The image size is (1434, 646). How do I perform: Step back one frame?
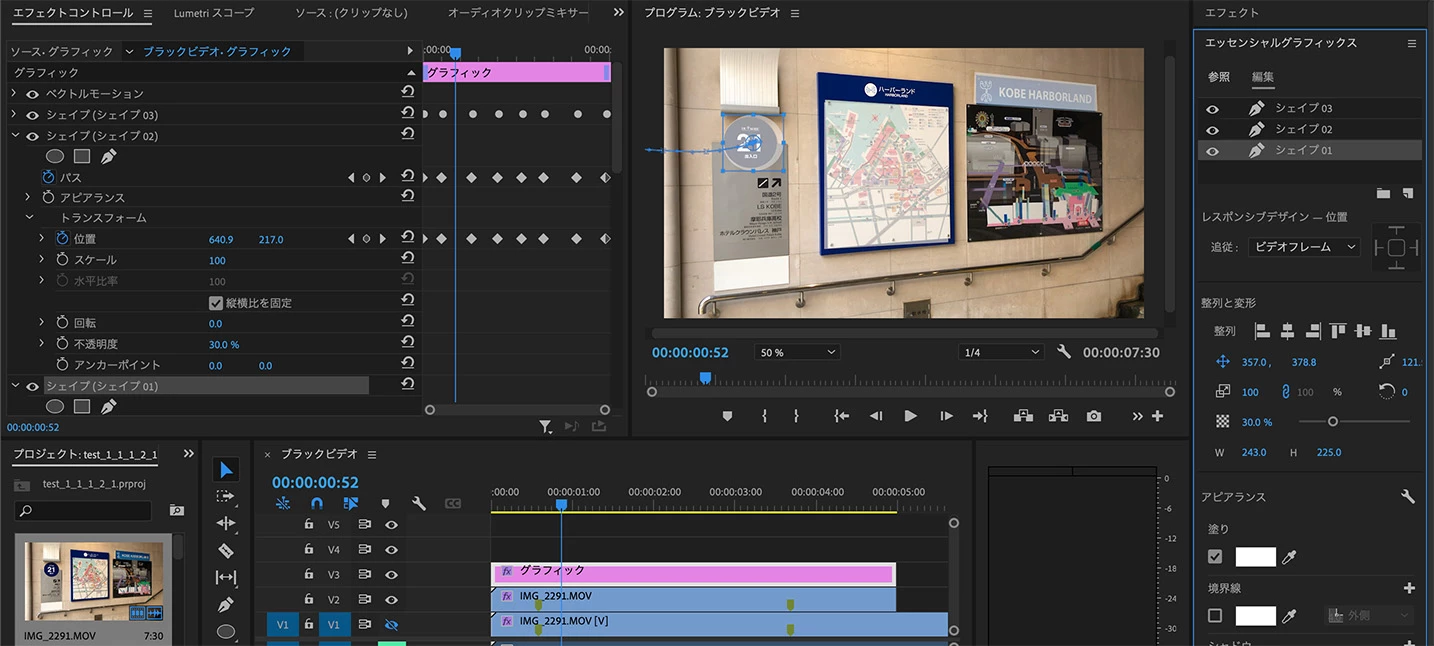point(876,416)
